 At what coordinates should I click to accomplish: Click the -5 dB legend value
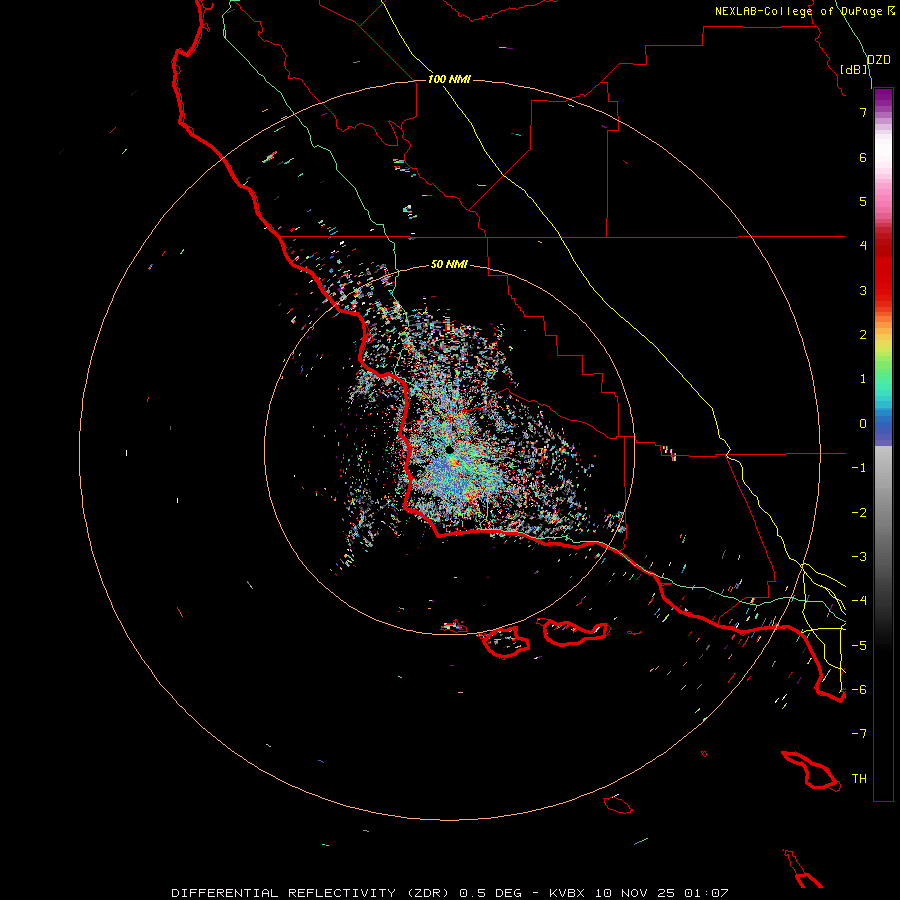pyautogui.click(x=859, y=646)
